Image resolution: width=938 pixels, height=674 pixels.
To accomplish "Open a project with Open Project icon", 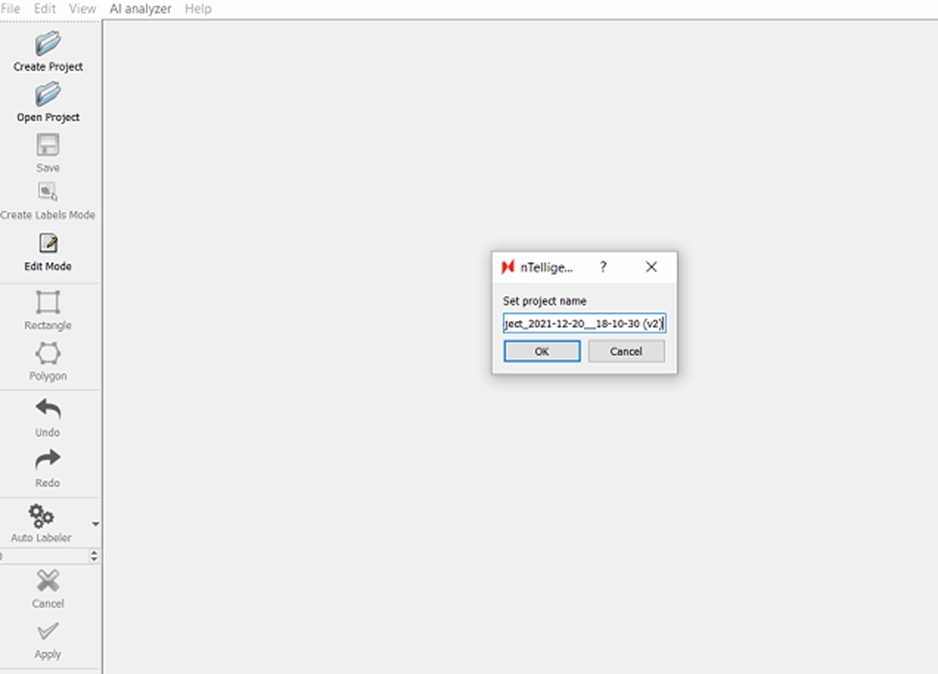I will coord(48,96).
